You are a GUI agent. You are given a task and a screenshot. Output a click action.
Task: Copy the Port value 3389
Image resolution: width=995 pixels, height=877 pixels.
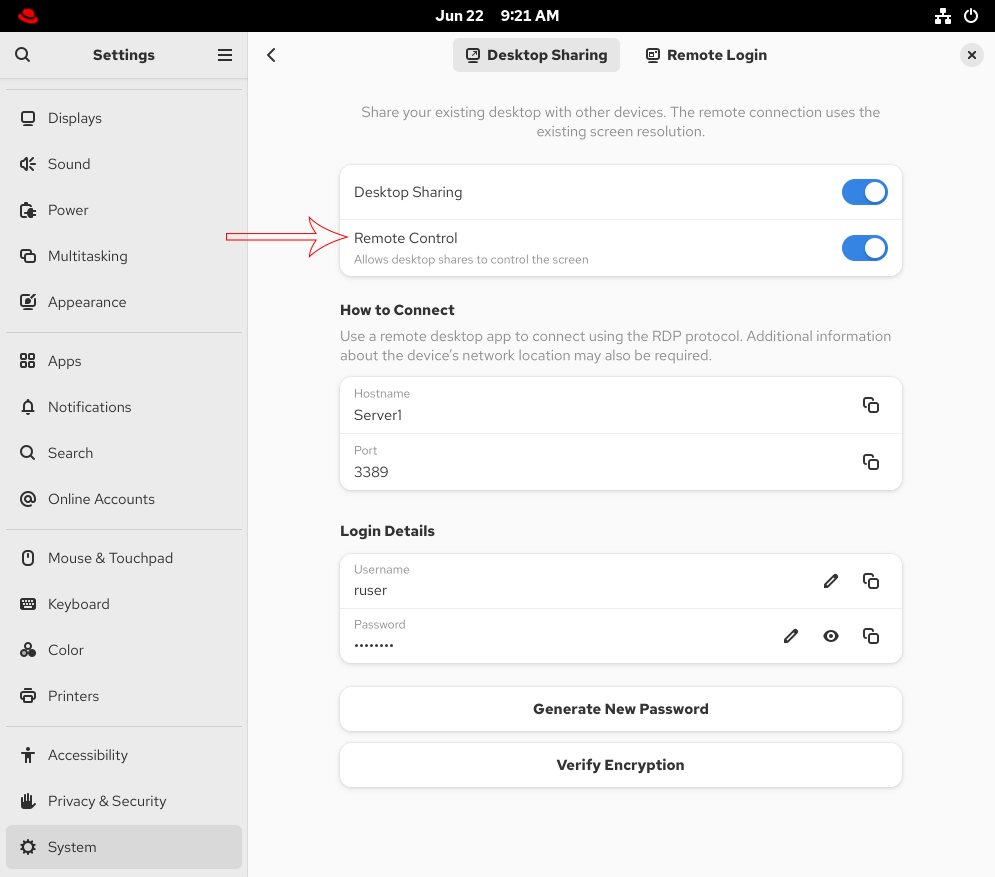(871, 462)
